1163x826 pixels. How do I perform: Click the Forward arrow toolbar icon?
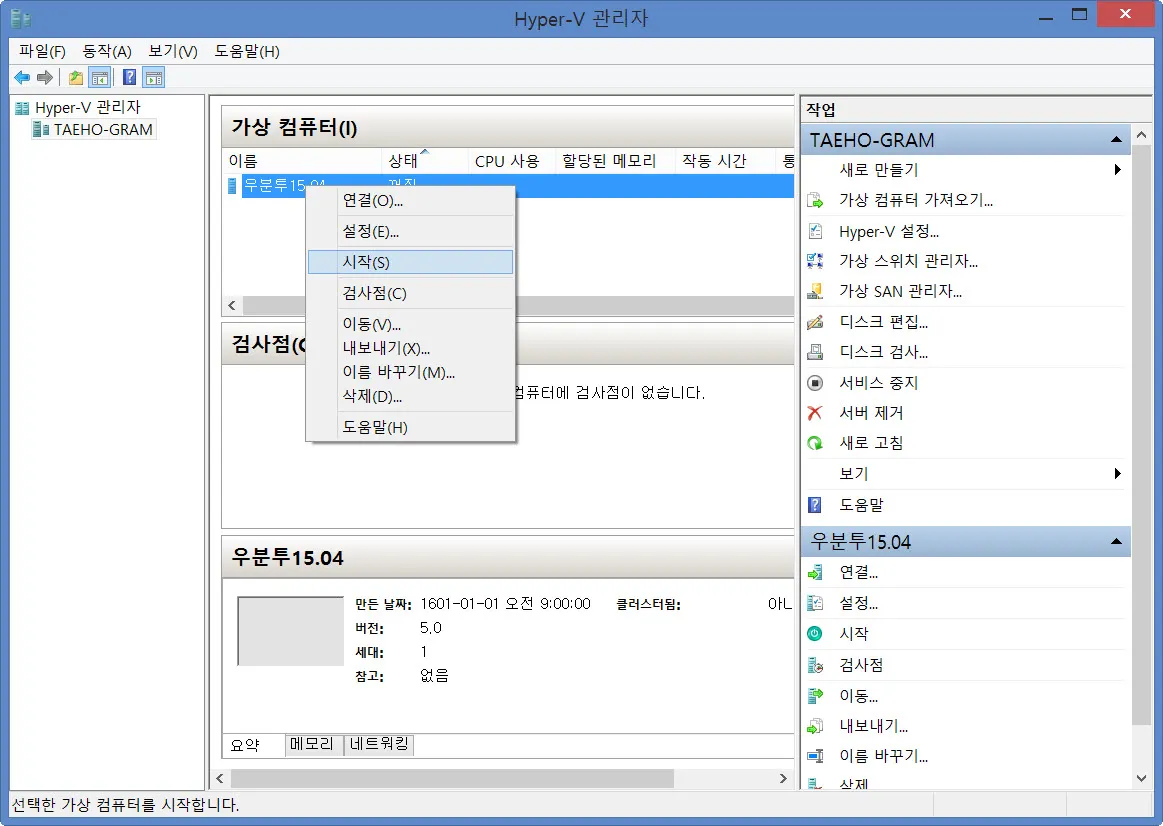[x=45, y=77]
